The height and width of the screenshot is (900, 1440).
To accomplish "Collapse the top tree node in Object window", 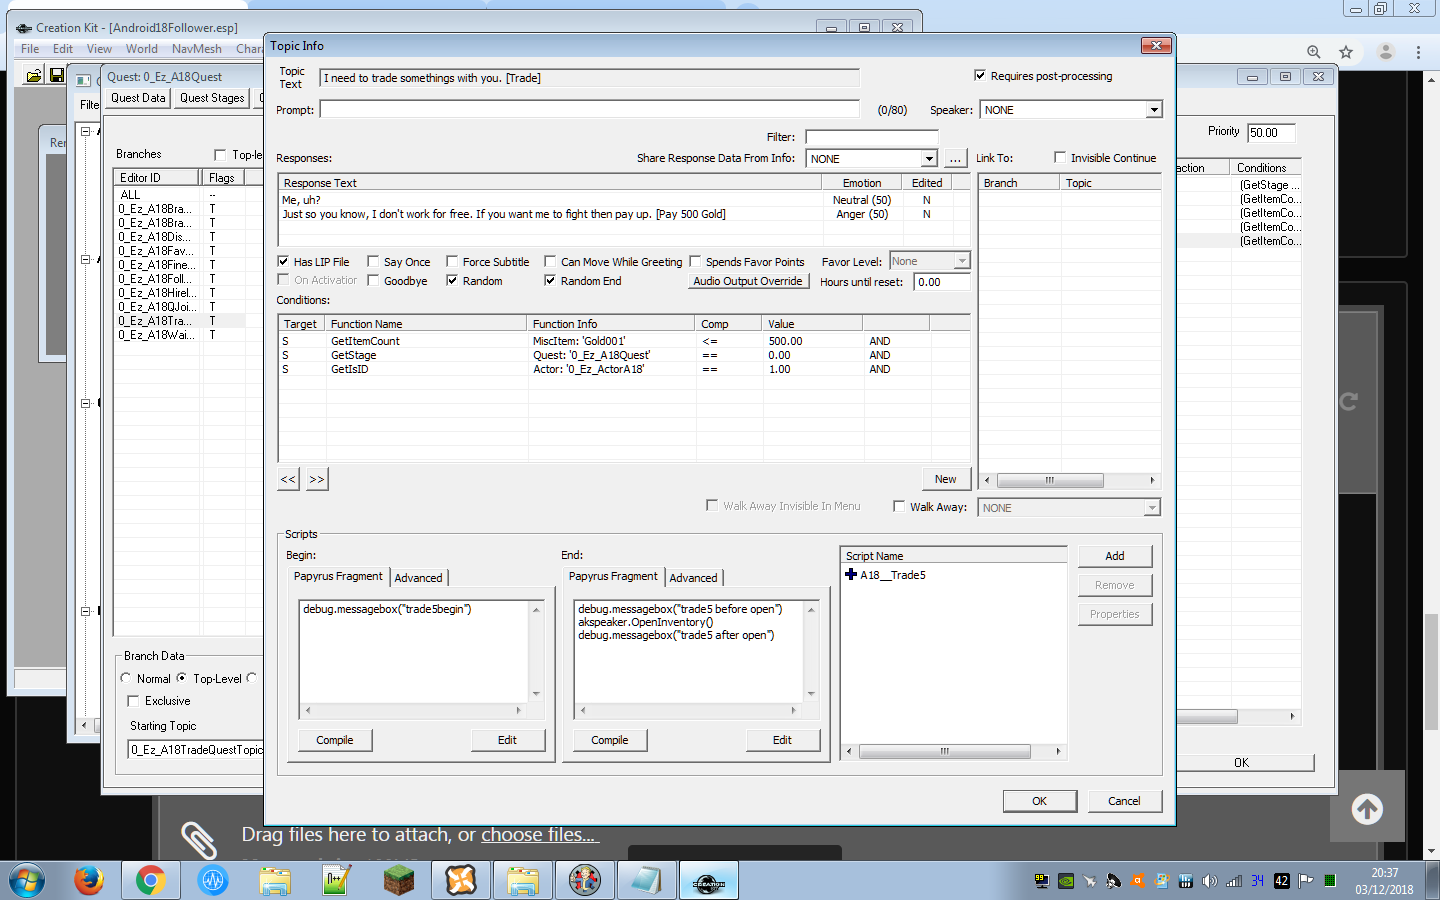I will 86,131.
